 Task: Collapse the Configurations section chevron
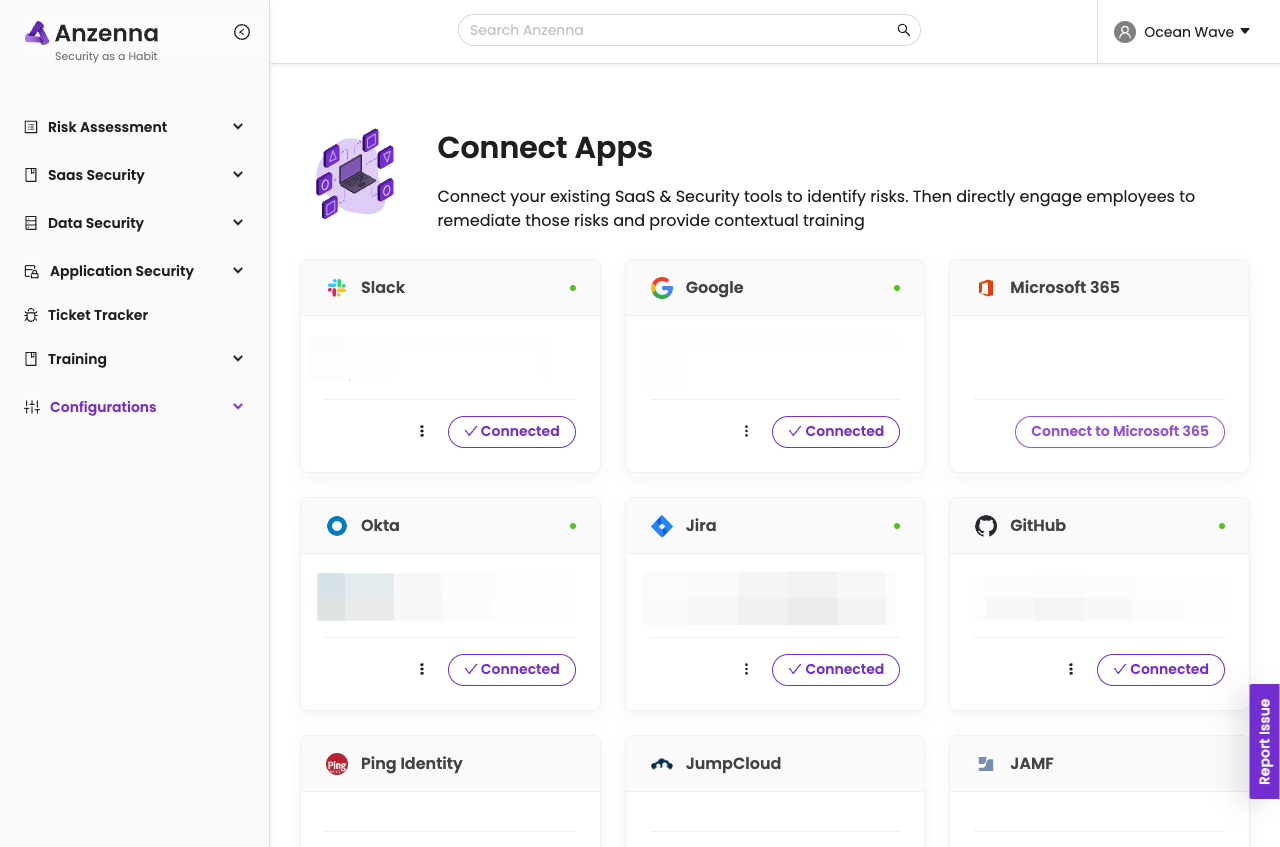coord(238,407)
